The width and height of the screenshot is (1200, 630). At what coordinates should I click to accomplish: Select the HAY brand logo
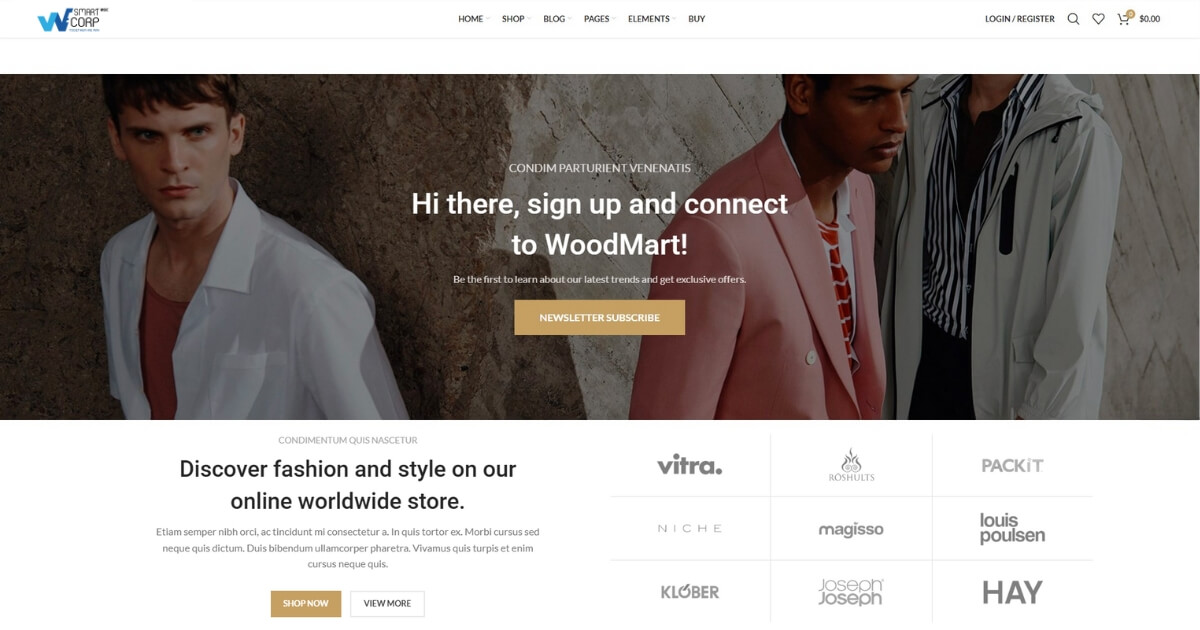coord(1012,592)
